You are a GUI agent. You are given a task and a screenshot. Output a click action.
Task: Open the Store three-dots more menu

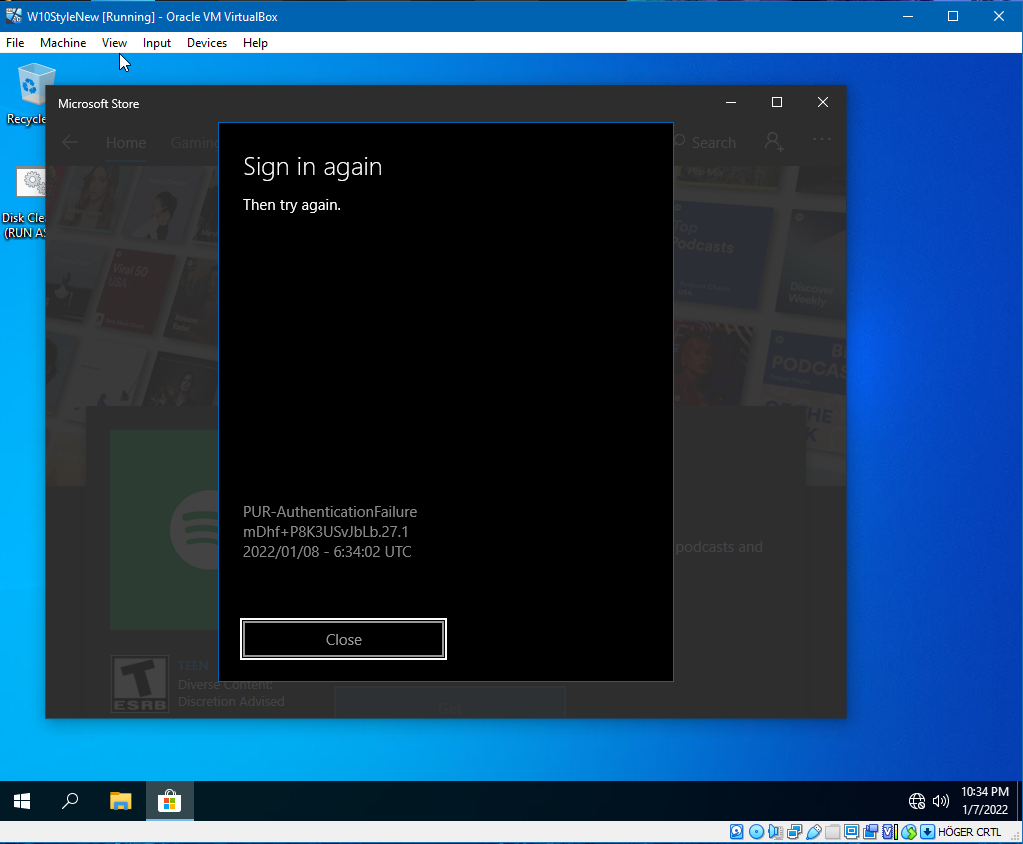point(821,139)
